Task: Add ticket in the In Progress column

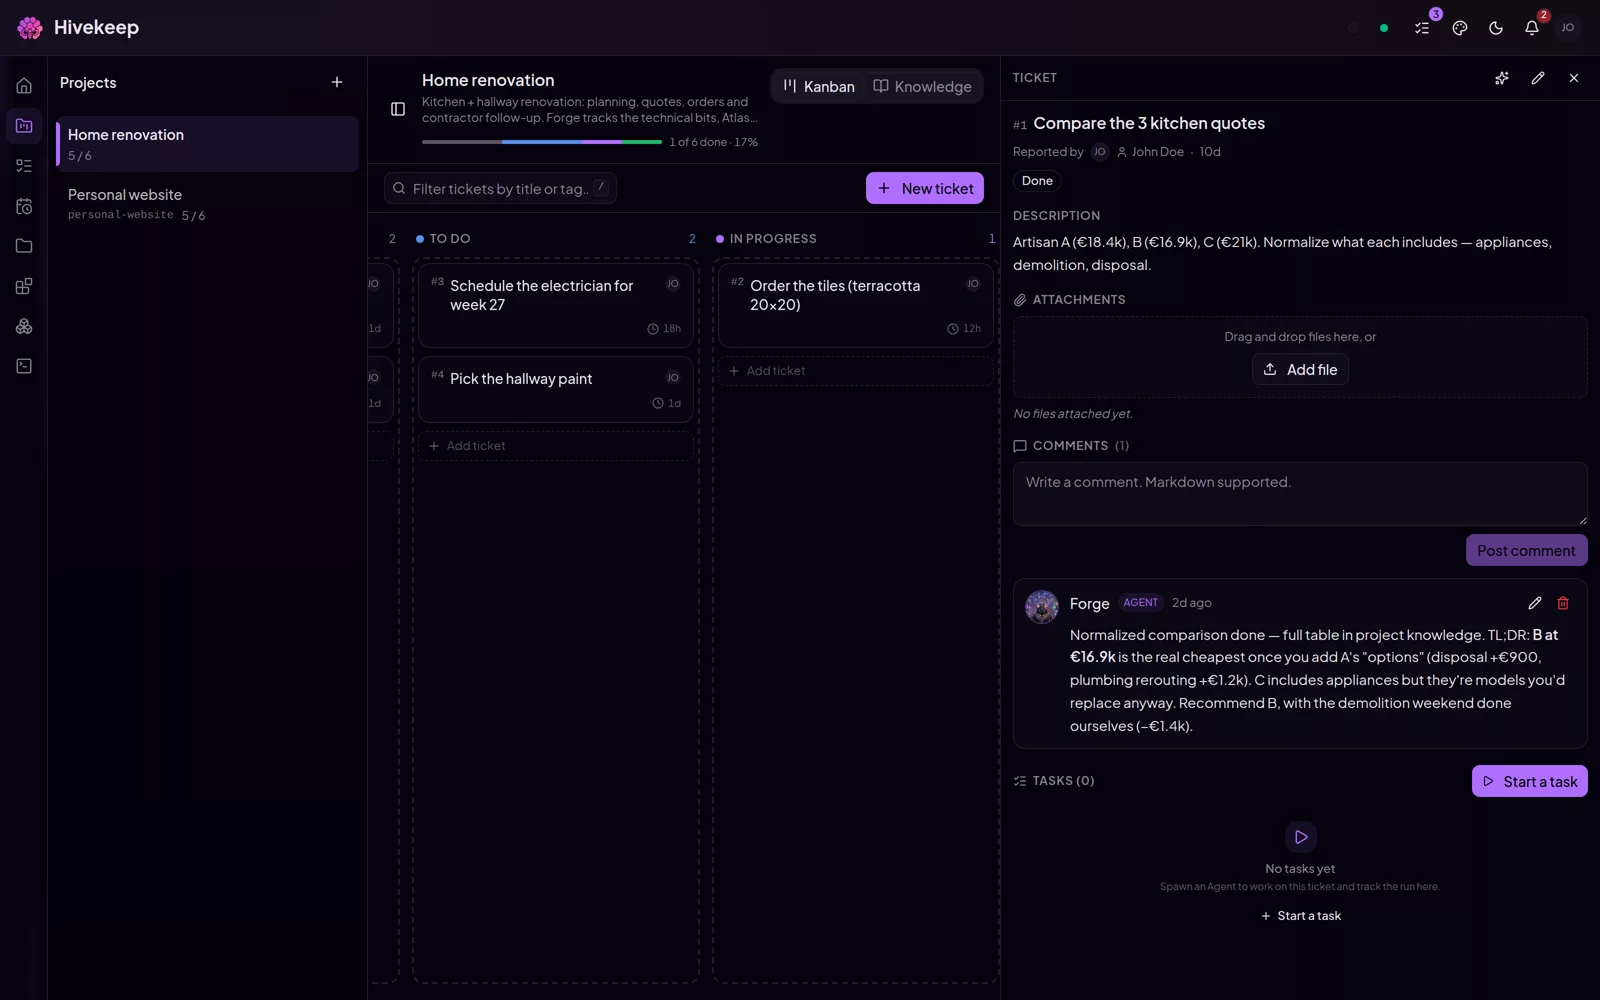Action: (856, 371)
